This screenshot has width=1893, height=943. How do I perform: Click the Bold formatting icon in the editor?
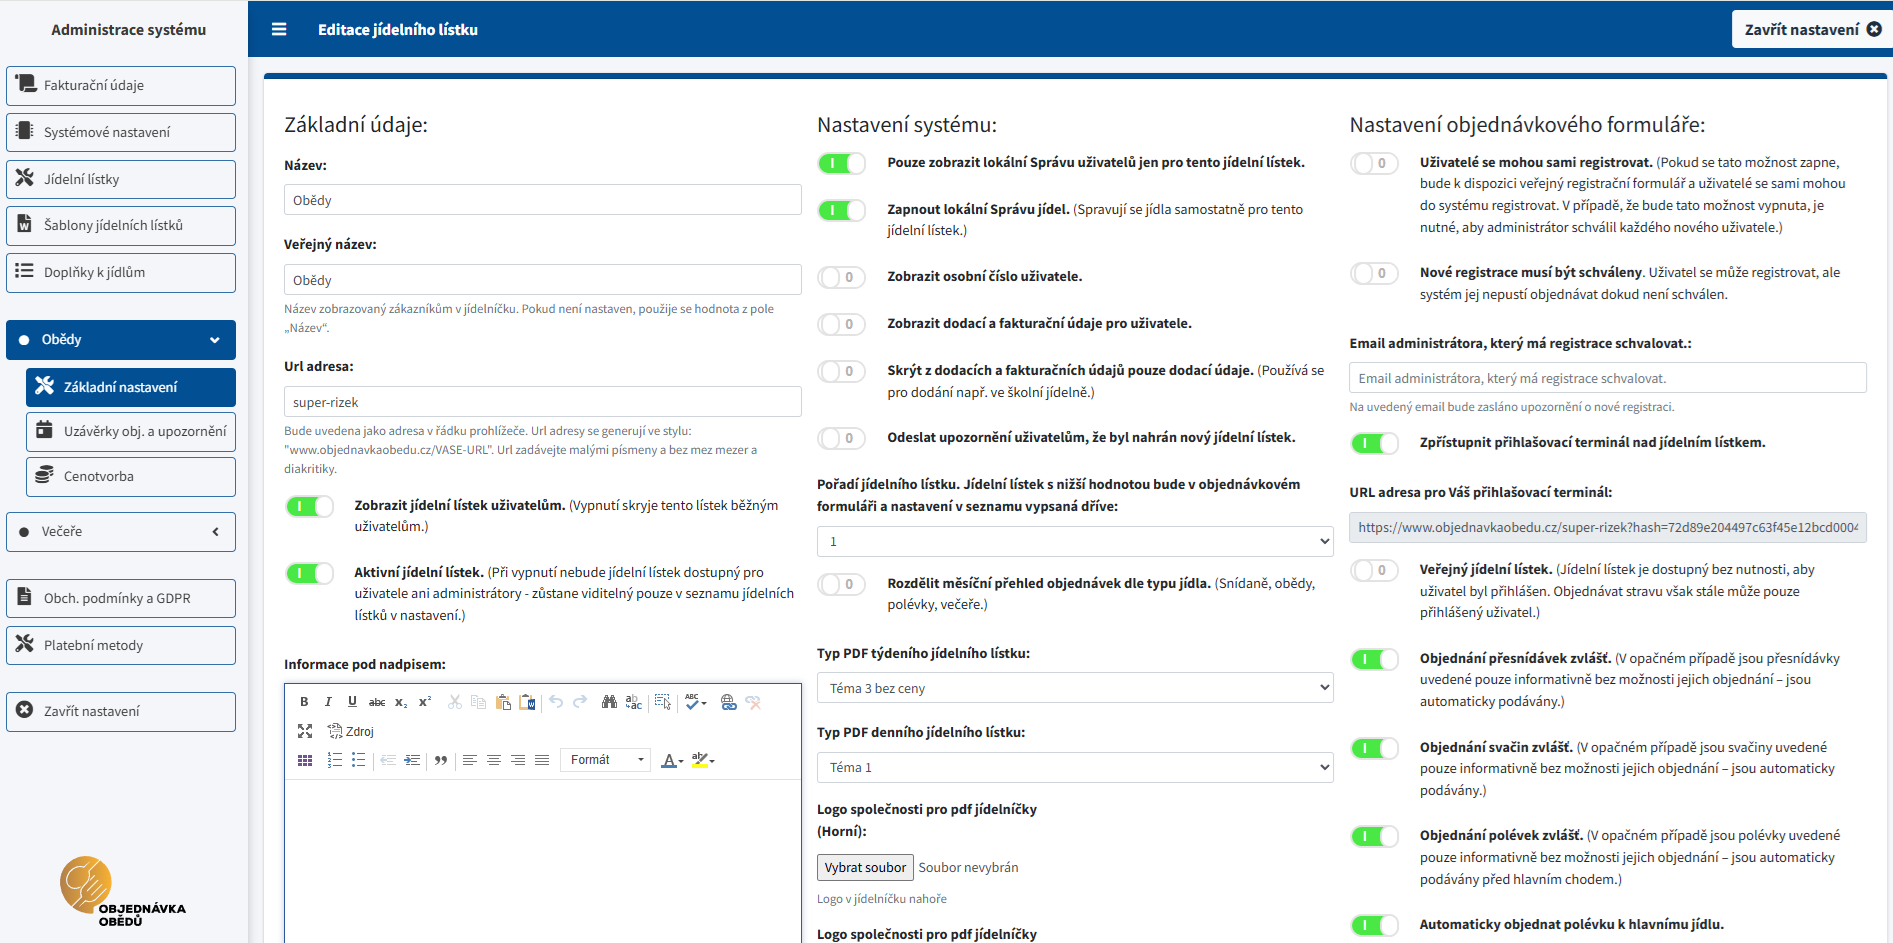point(304,702)
